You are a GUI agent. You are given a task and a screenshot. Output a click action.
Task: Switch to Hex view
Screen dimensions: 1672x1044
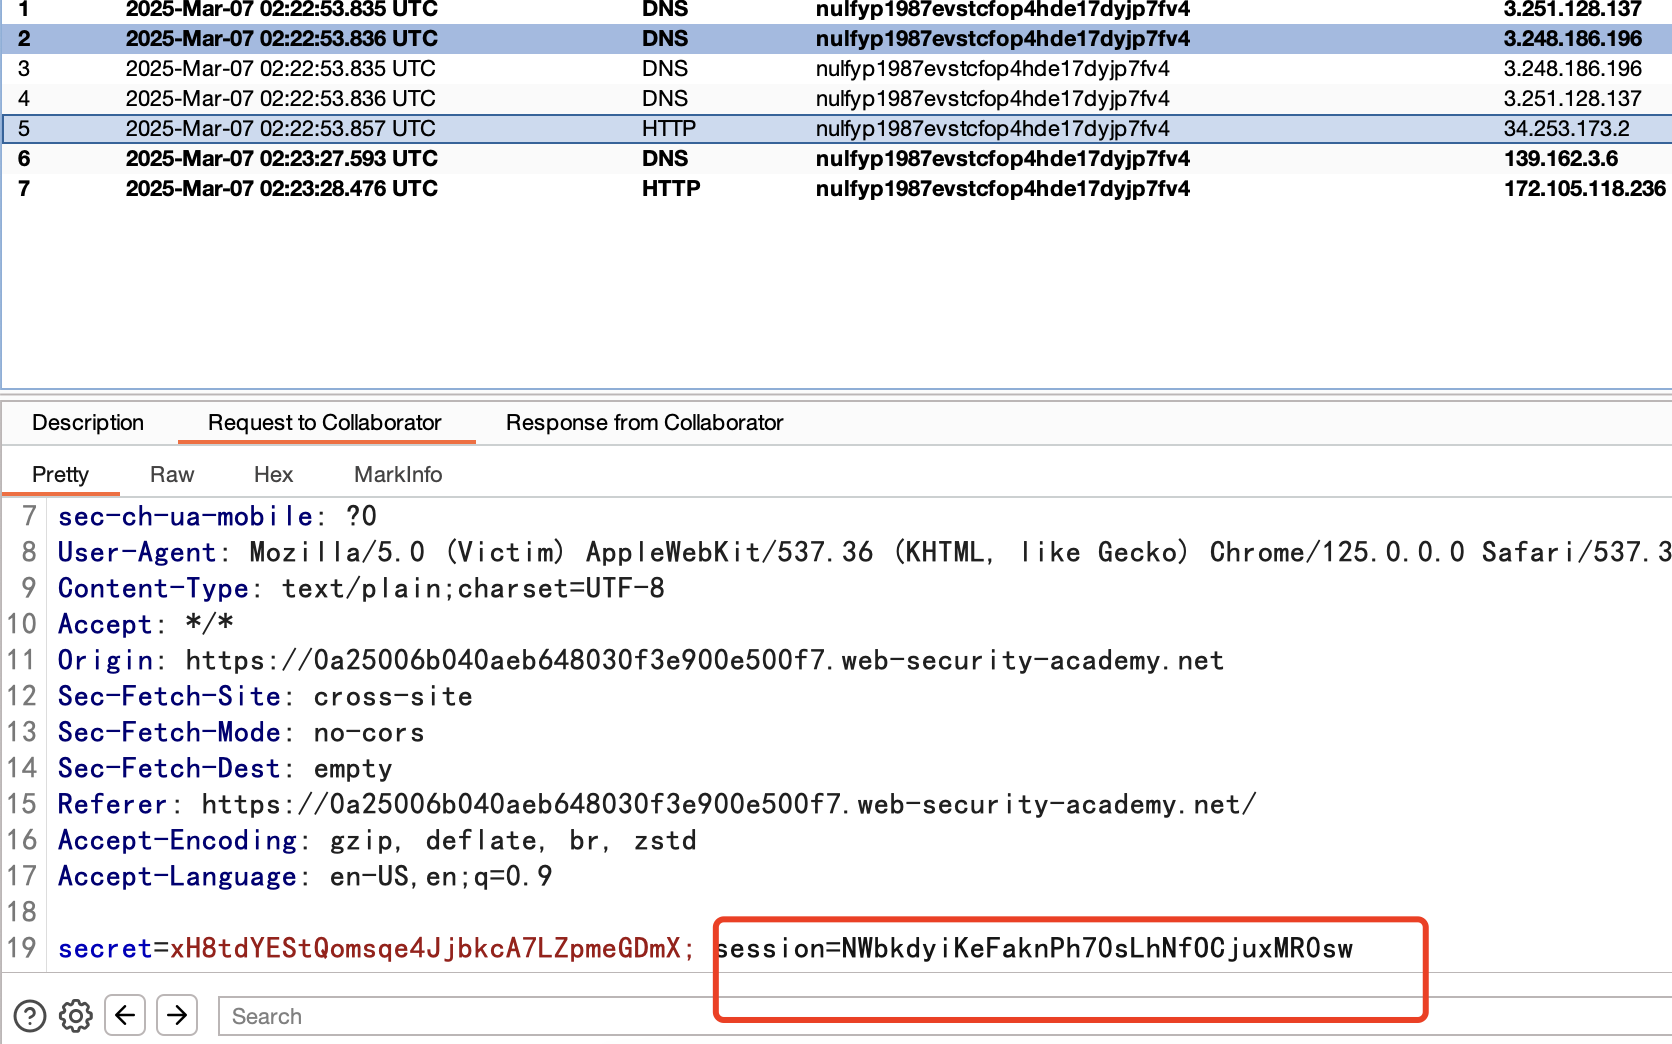point(273,474)
